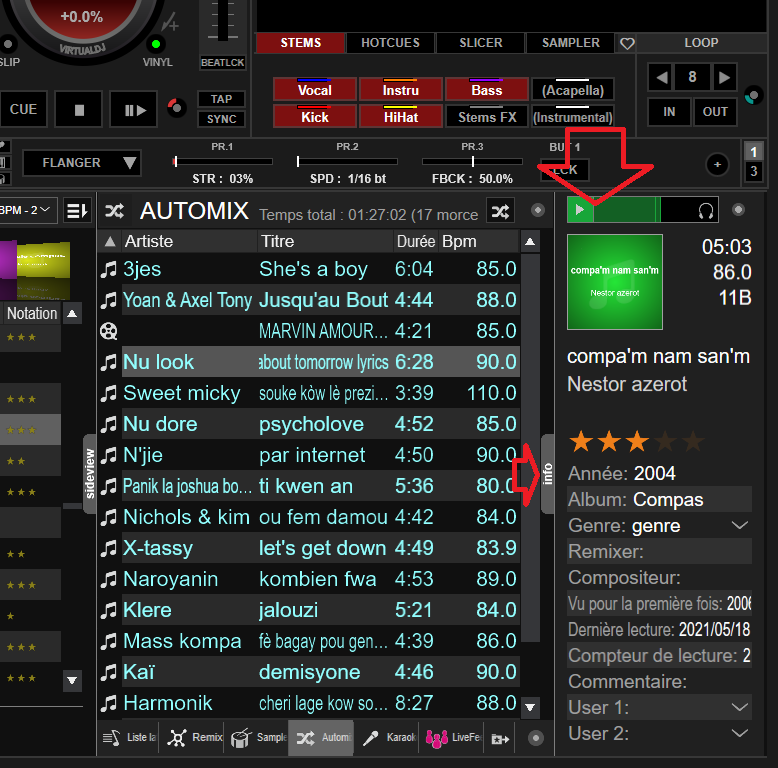Click the Titre column header
The image size is (778, 768).
(324, 242)
